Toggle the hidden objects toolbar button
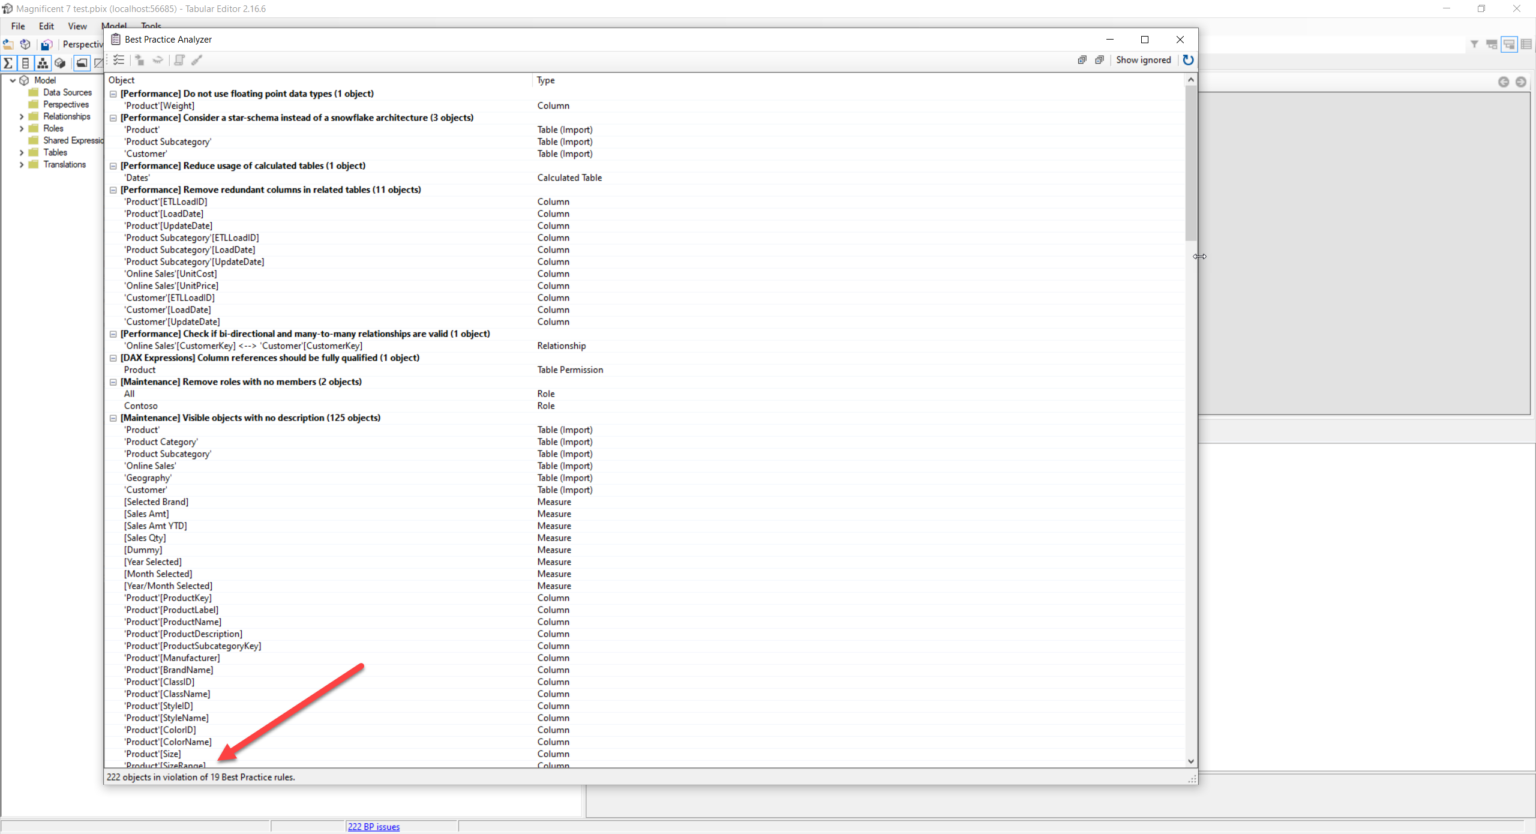 pyautogui.click(x=98, y=63)
